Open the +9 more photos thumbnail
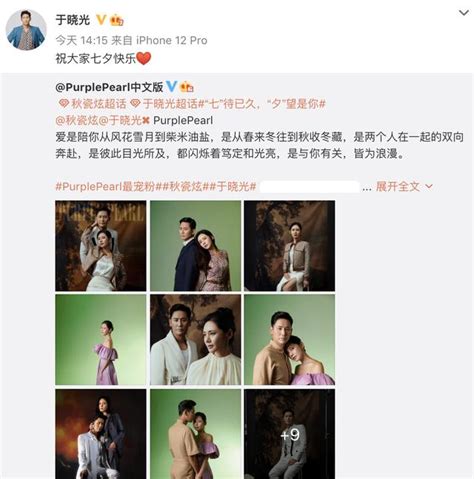474x479 pixels. [290, 434]
